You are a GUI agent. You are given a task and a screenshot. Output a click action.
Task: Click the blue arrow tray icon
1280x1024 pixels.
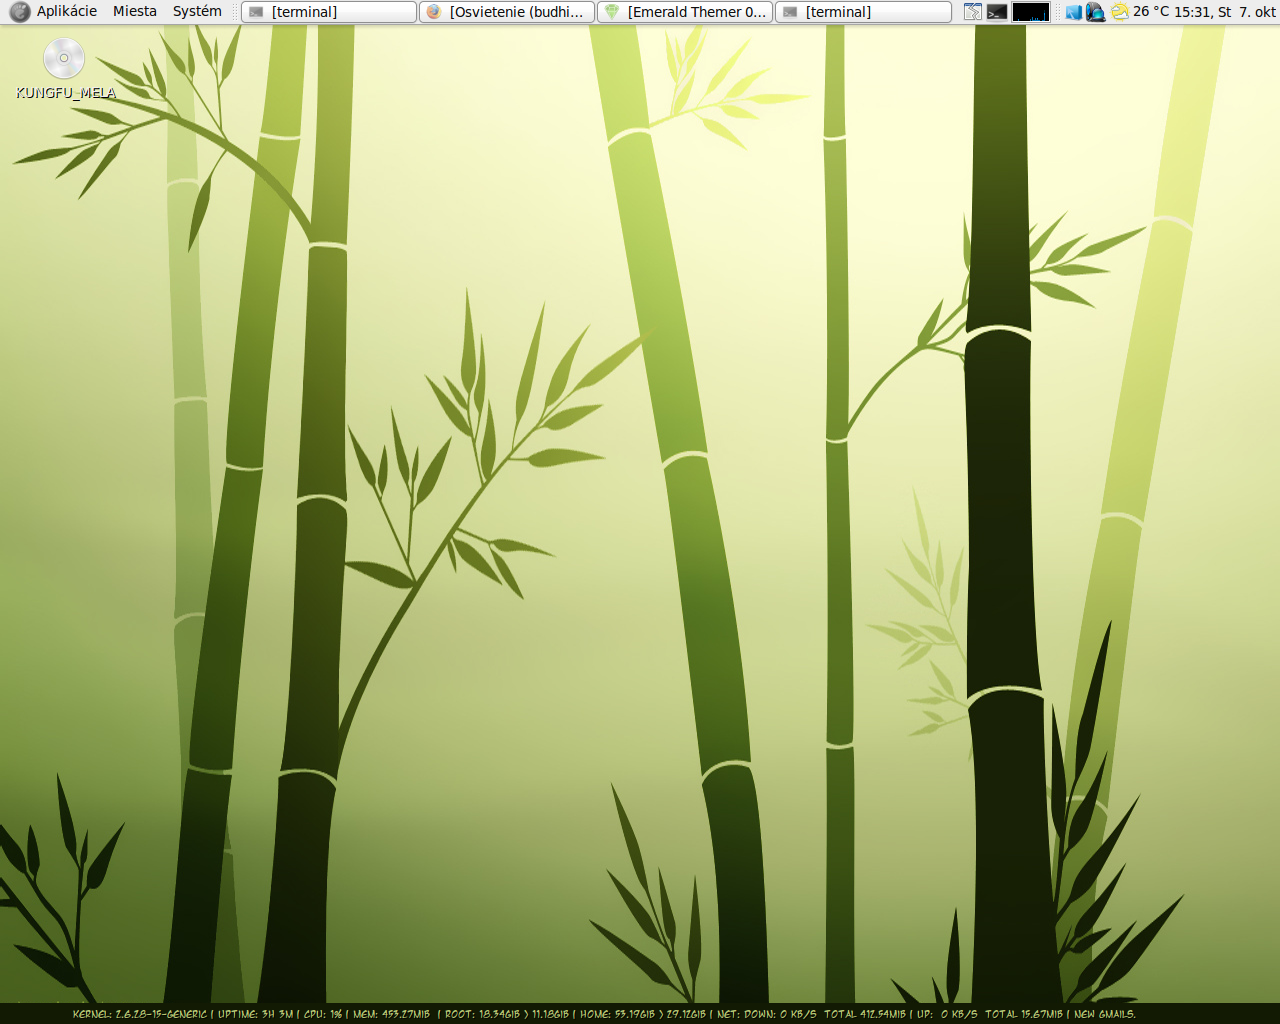click(x=1073, y=12)
